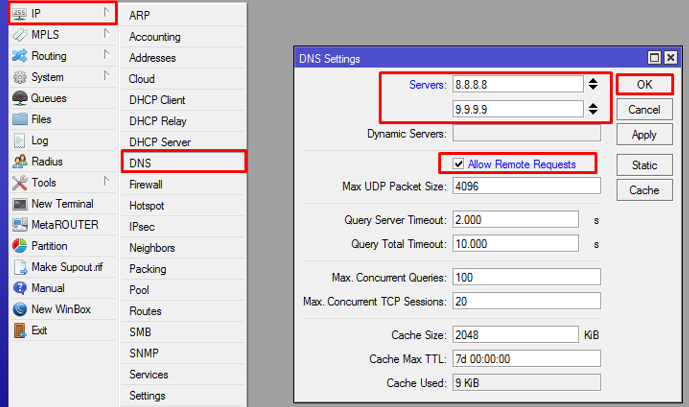Click the MetaROUTER icon

click(x=20, y=225)
